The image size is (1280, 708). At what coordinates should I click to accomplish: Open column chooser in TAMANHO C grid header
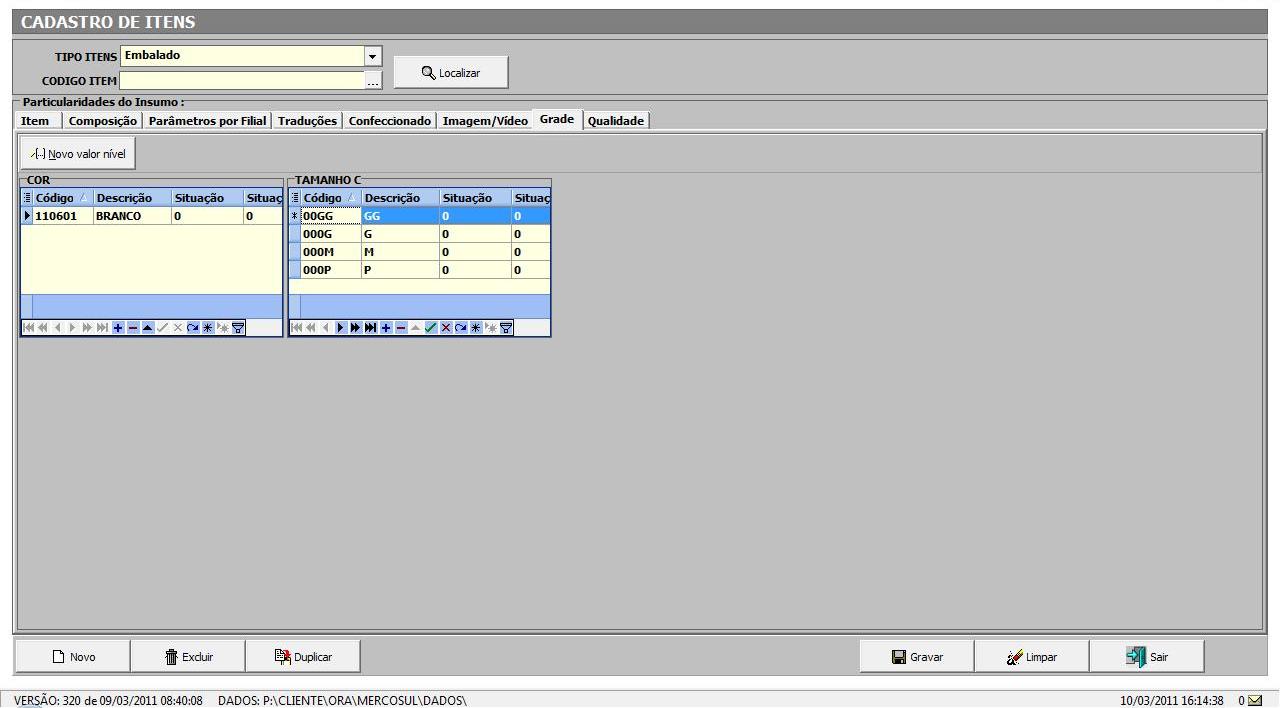294,198
